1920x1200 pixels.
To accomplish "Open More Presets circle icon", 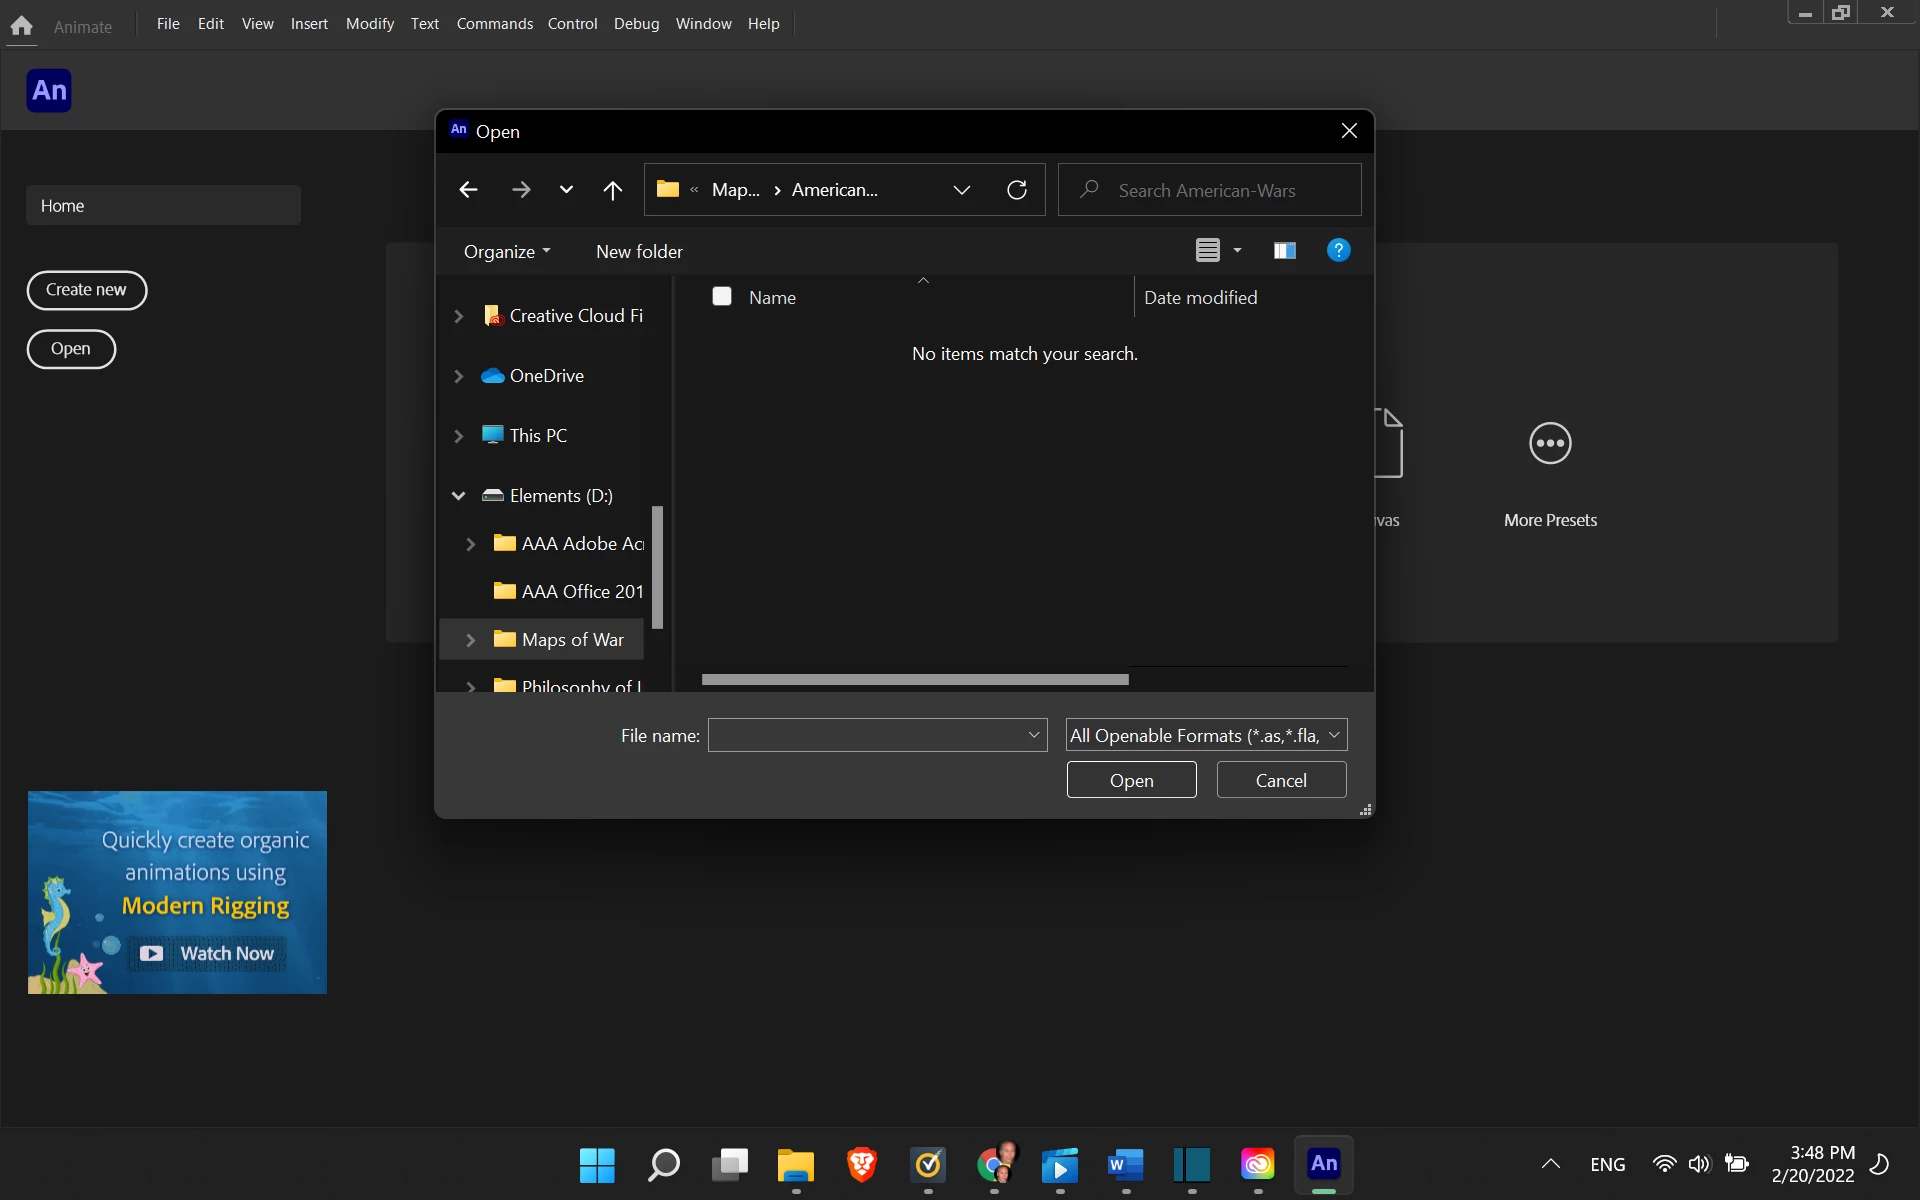I will [1550, 444].
